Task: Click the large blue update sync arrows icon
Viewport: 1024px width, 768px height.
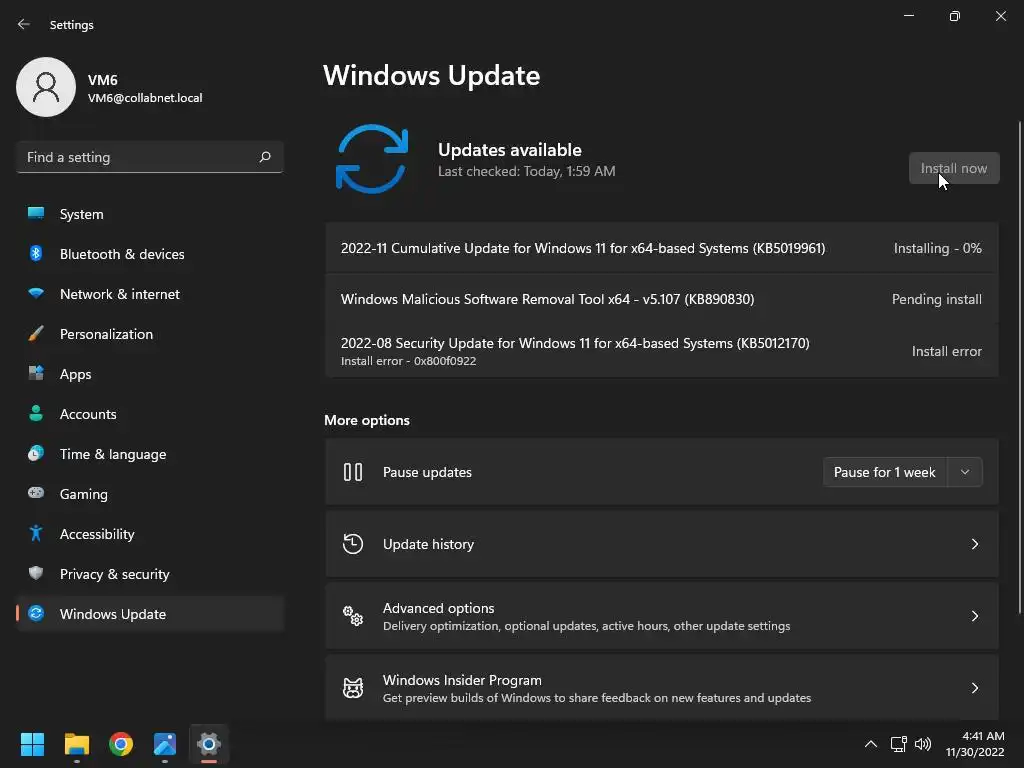Action: point(372,159)
